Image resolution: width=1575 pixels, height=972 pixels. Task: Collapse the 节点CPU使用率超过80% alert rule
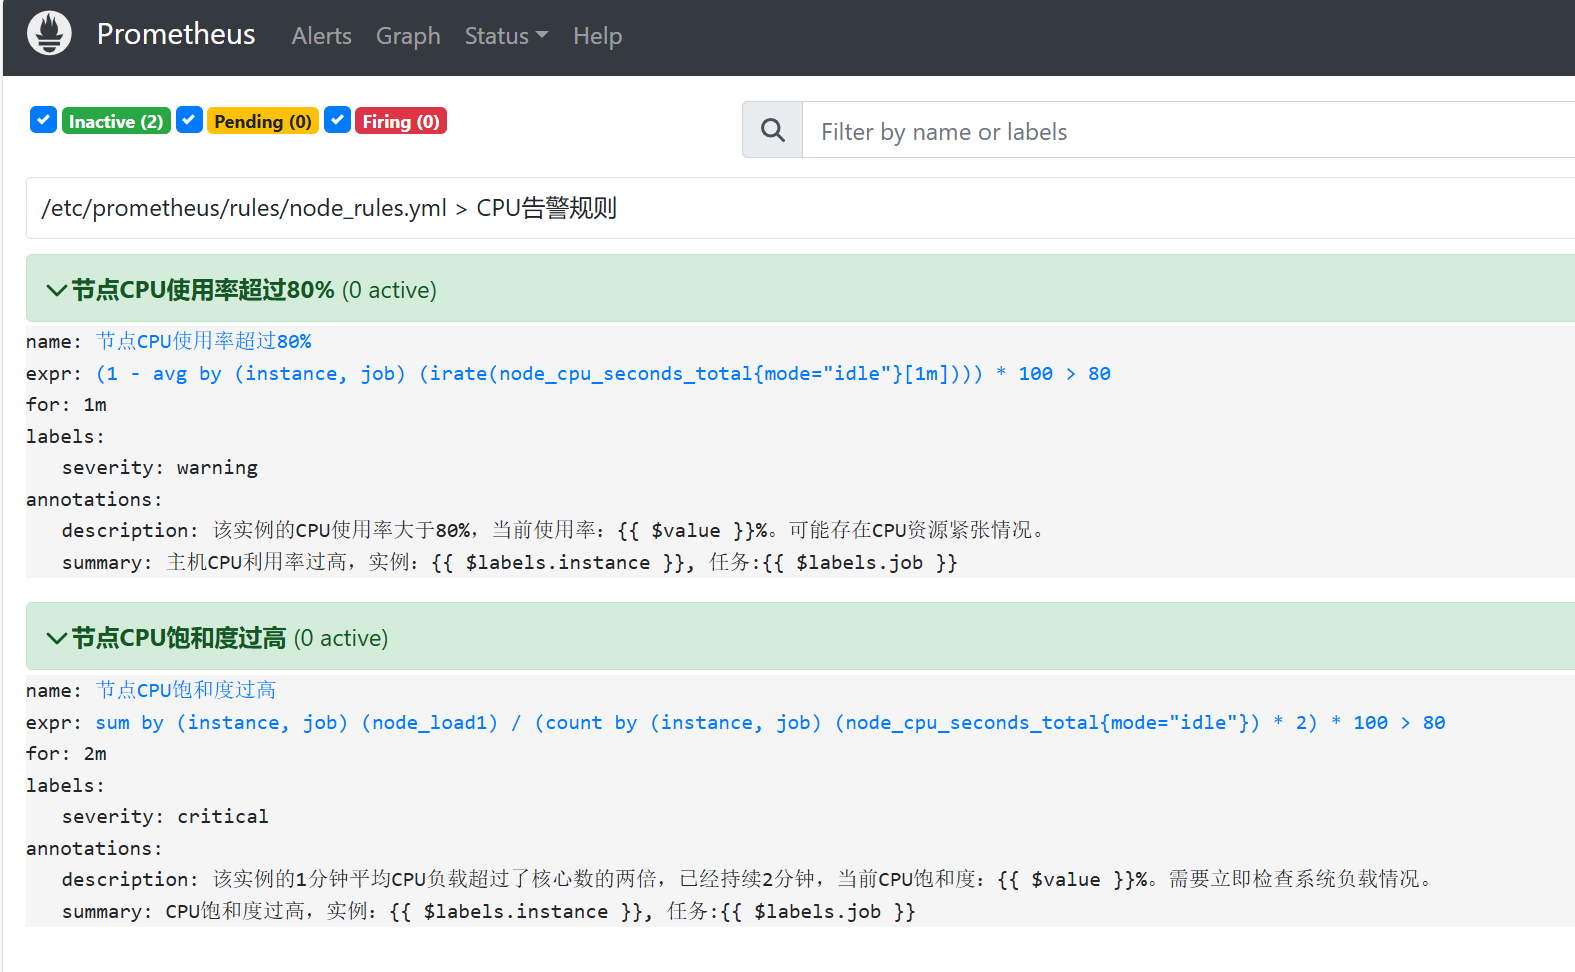[x=800, y=289]
